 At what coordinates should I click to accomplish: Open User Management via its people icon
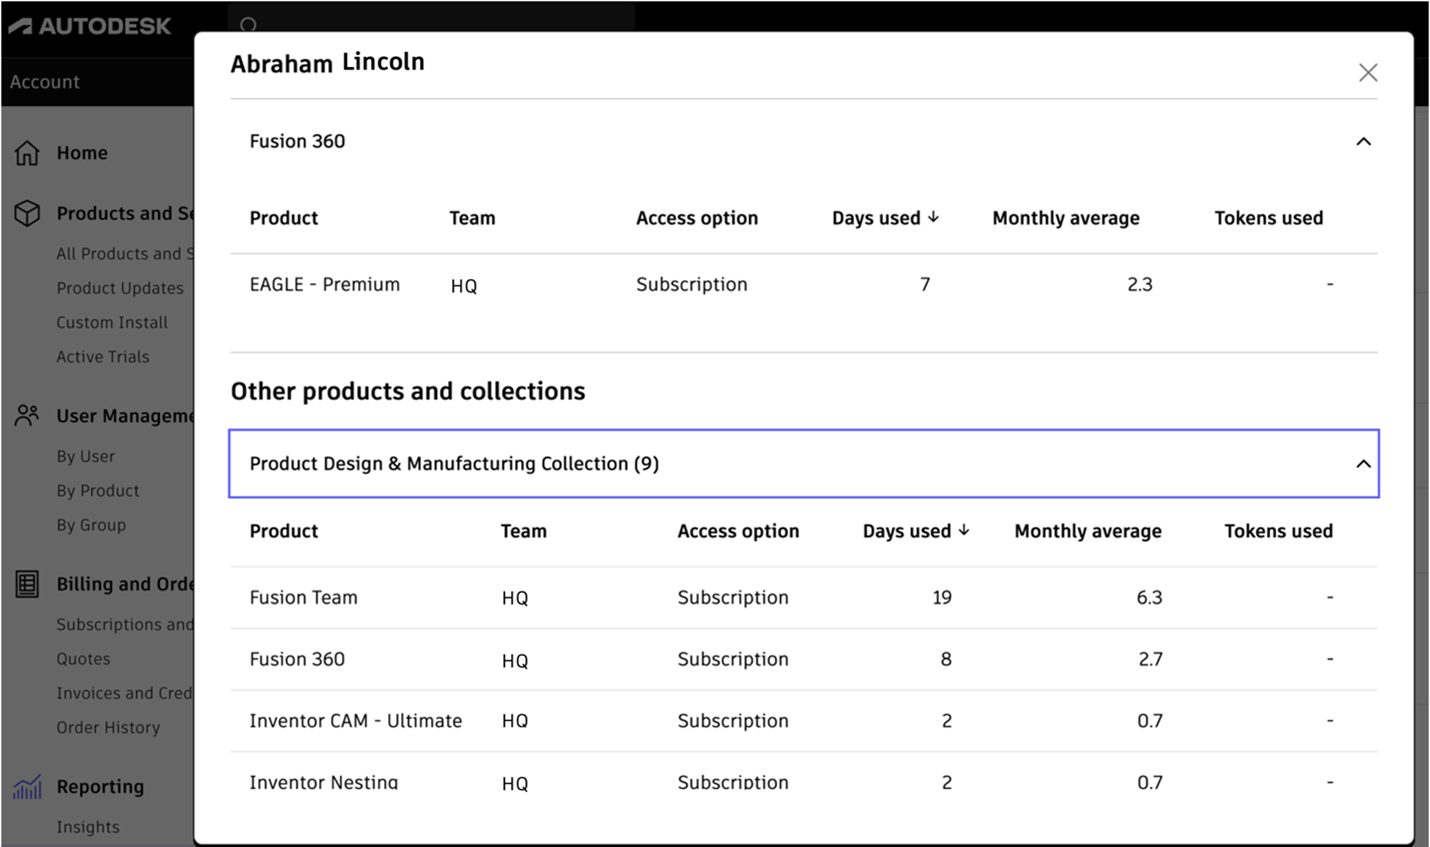coord(26,414)
